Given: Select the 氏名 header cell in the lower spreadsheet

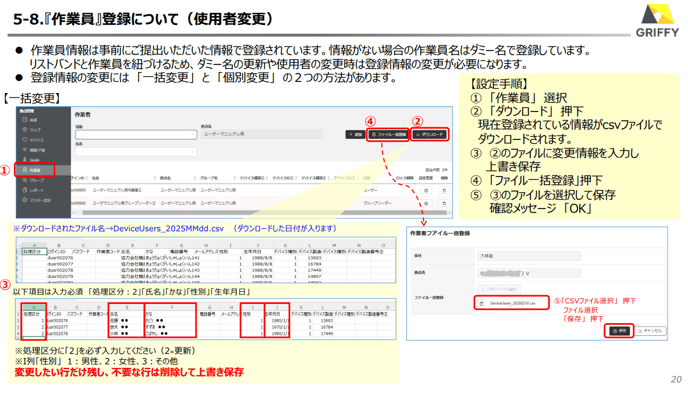Looking at the screenshot, I should 126,314.
